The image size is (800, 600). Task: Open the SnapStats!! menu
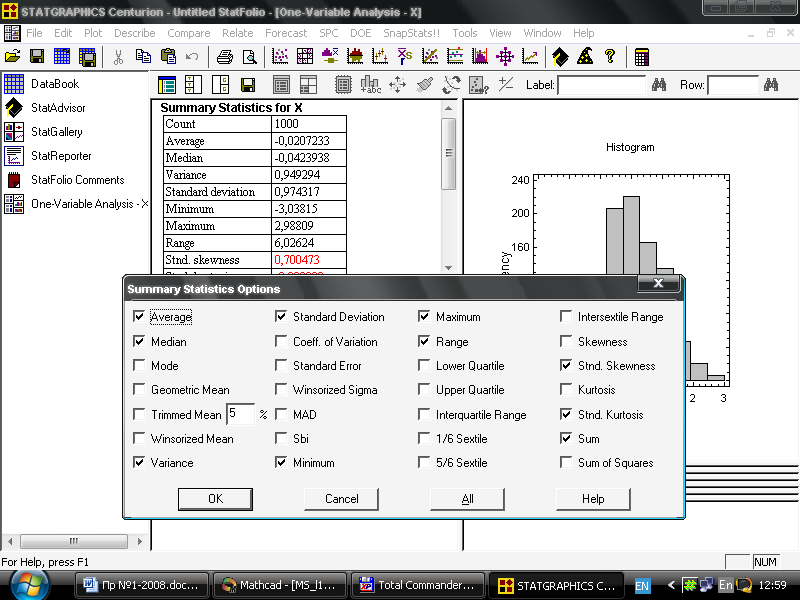click(411, 33)
